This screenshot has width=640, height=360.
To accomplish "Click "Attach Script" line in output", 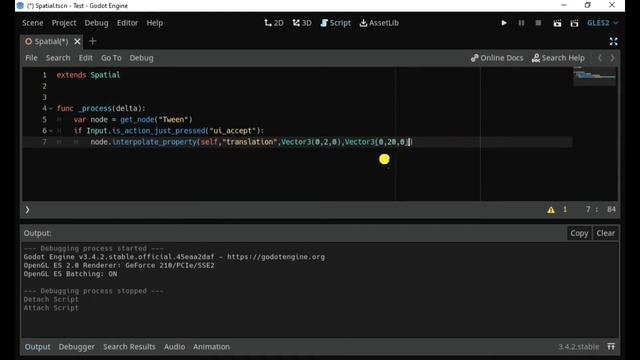I will (x=51, y=308).
